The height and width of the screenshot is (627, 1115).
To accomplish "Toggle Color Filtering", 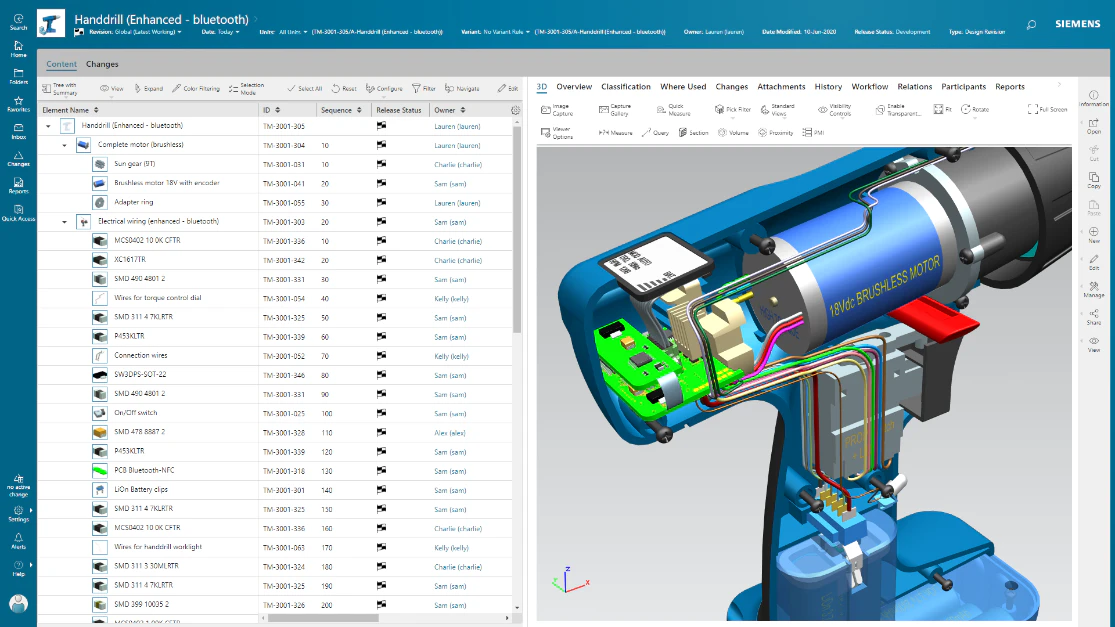I will 196,89.
